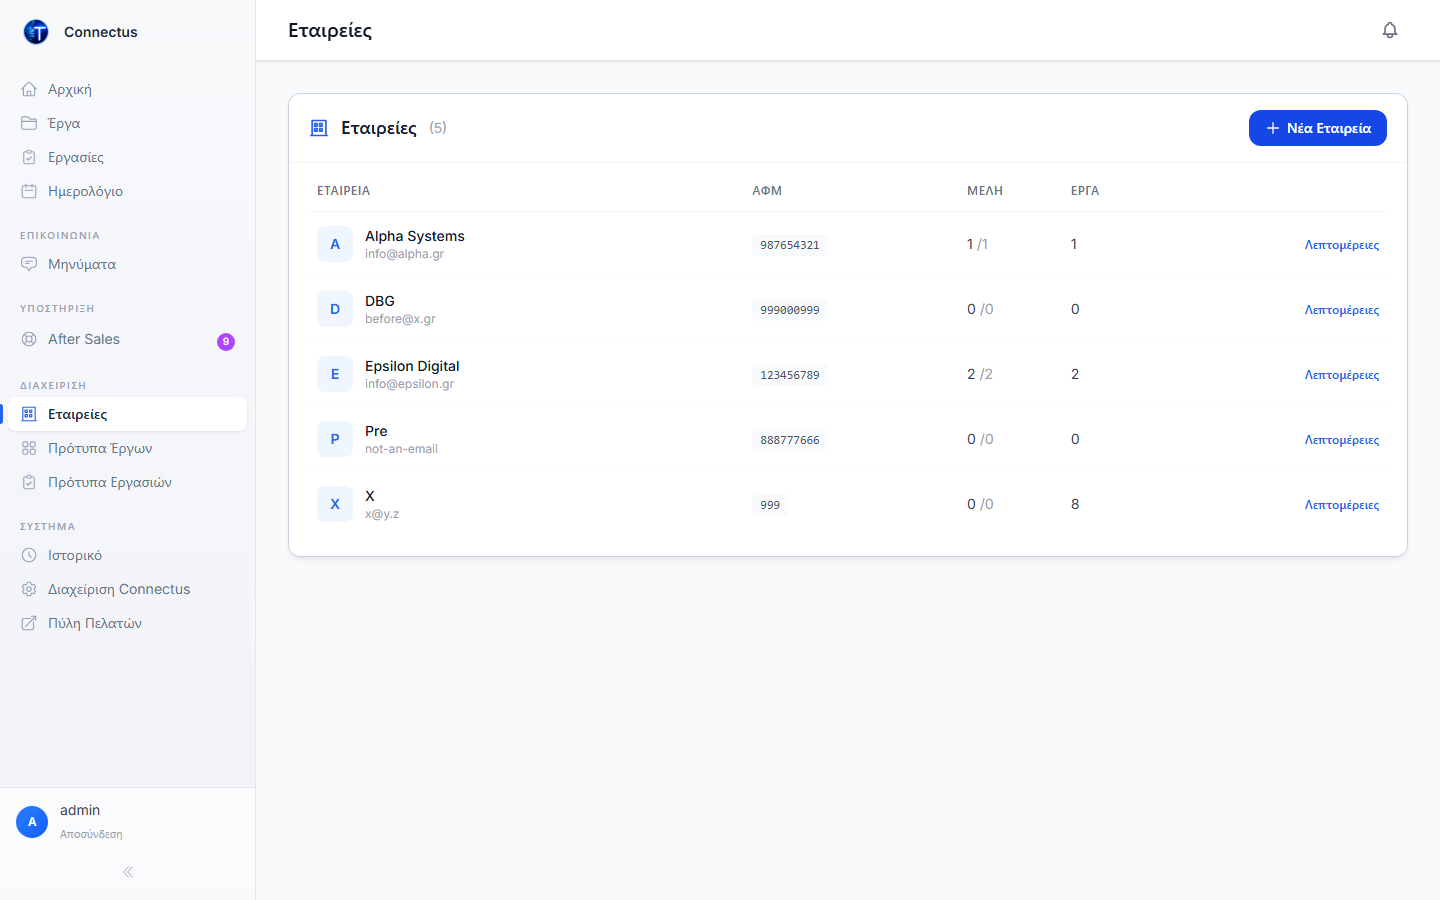Open Έργα from the sidebar
This screenshot has width=1440, height=900.
click(128, 123)
